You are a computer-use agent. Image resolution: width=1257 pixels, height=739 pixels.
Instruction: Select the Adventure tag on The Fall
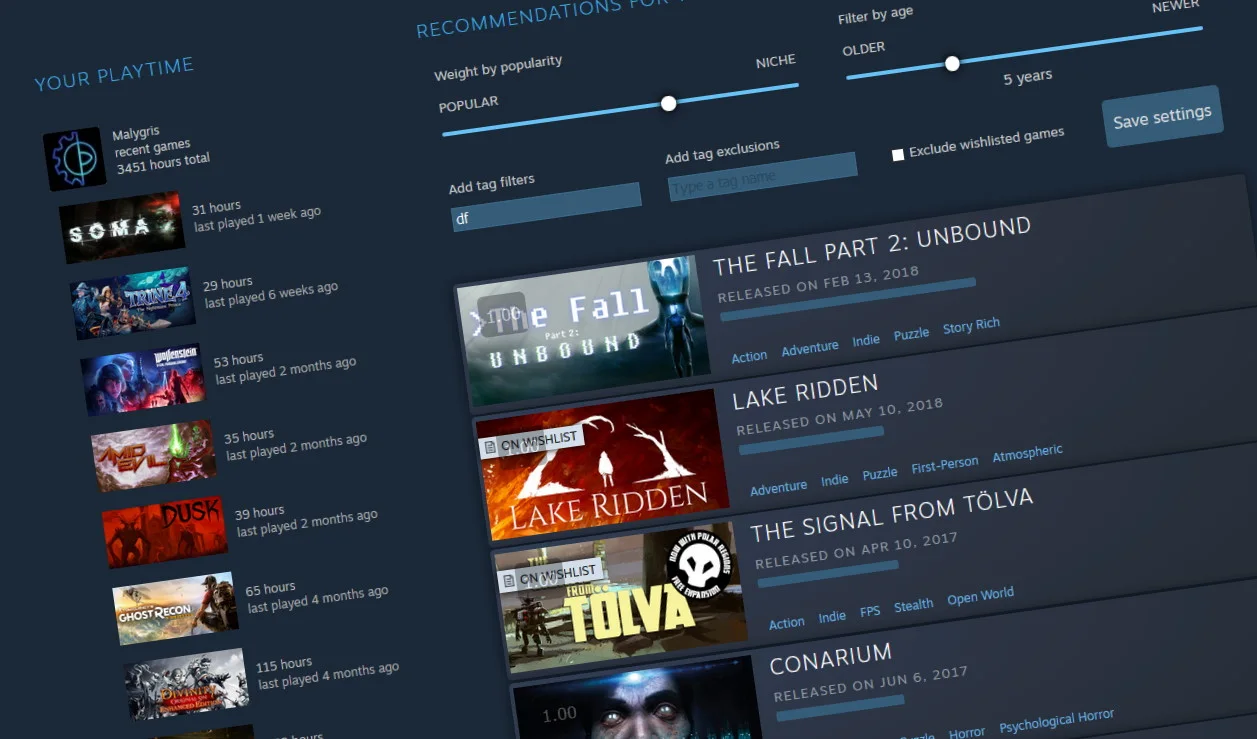(810, 347)
